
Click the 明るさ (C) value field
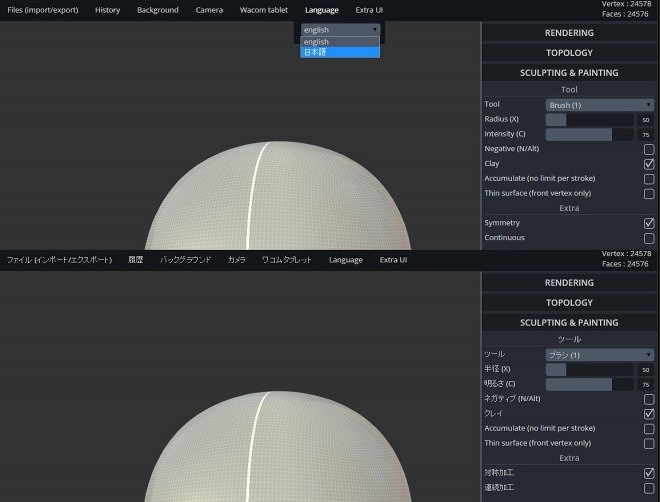646,385
